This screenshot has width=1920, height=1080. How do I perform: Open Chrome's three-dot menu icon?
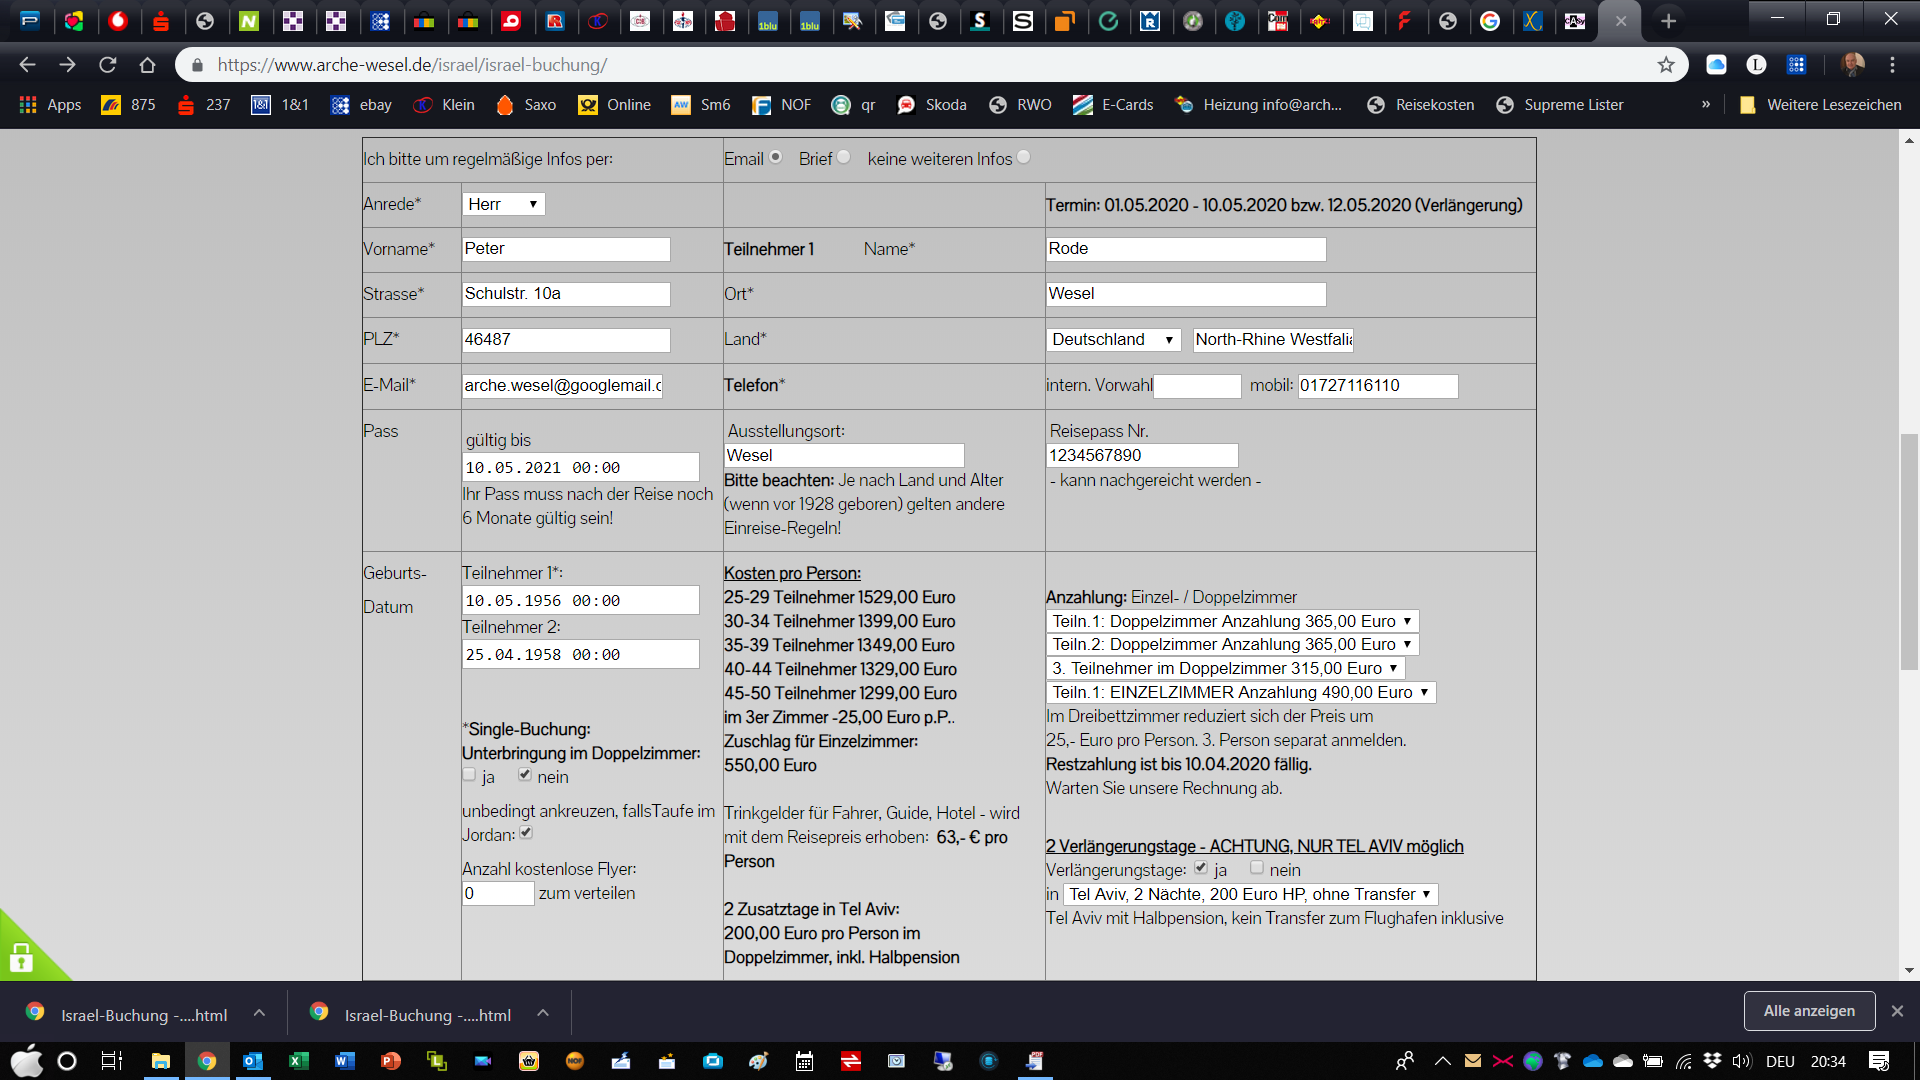pos(1892,65)
